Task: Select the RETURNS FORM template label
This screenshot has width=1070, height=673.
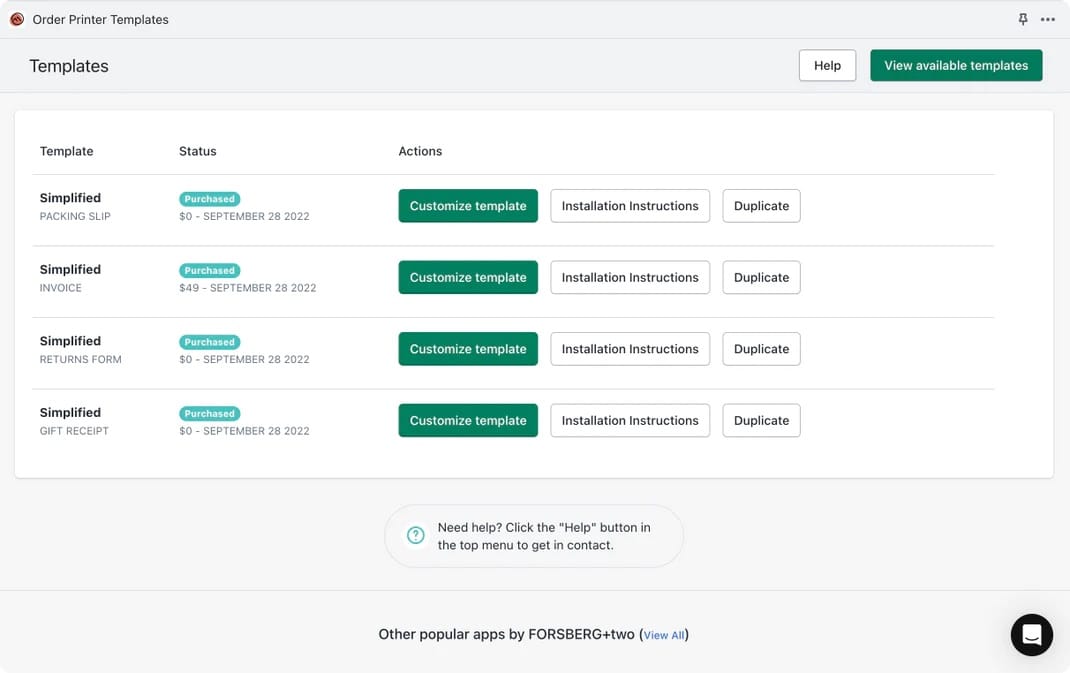Action: 81,360
